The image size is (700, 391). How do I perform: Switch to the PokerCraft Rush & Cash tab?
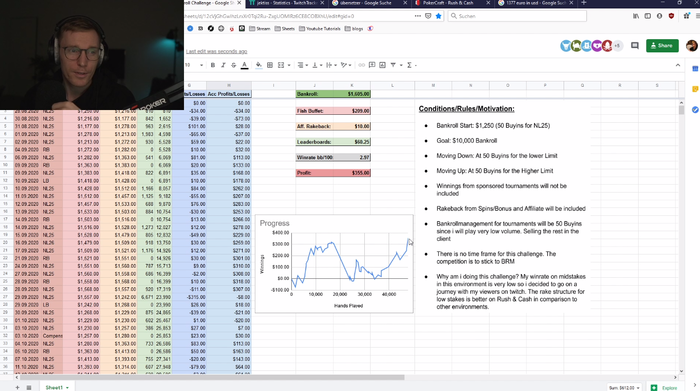pos(453,3)
